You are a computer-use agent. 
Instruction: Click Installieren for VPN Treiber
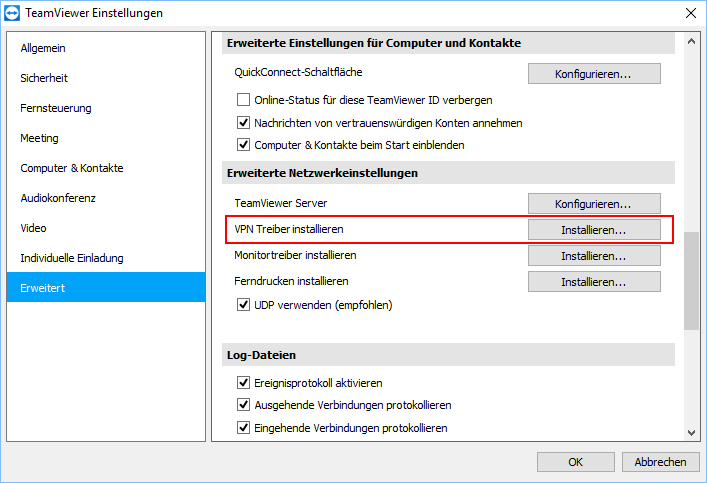pyautogui.click(x=594, y=230)
